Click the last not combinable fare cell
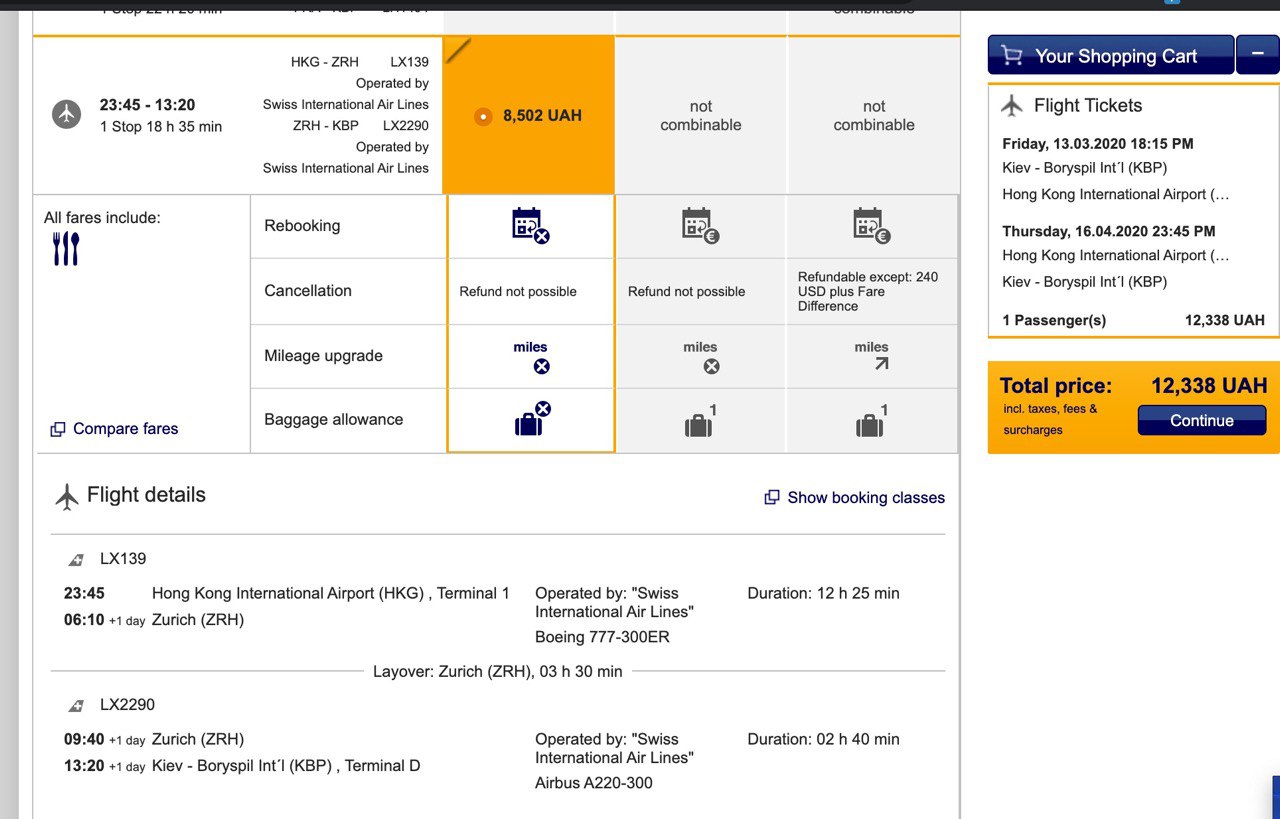 [874, 115]
